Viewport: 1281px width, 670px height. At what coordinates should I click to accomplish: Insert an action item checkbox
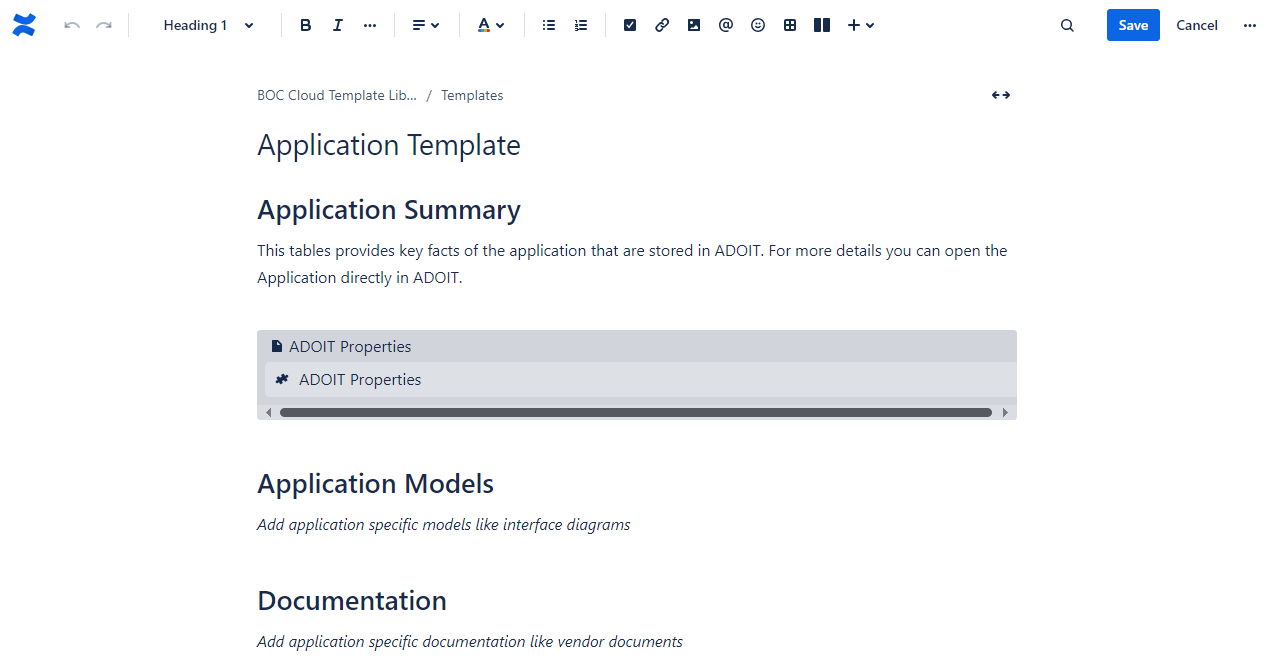(630, 25)
